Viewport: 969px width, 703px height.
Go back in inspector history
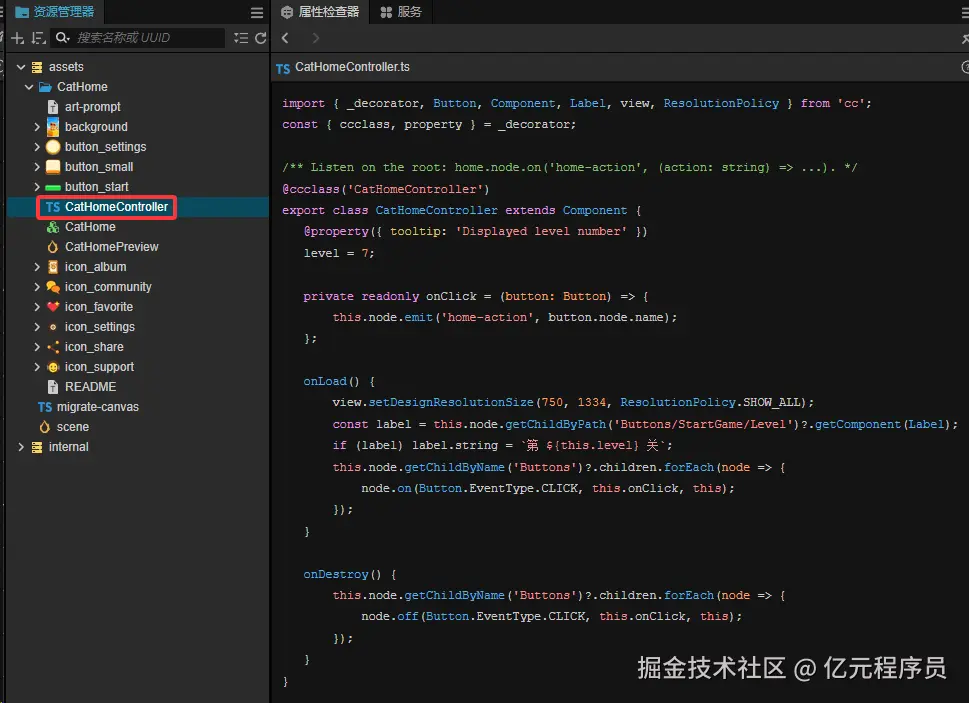click(x=285, y=38)
